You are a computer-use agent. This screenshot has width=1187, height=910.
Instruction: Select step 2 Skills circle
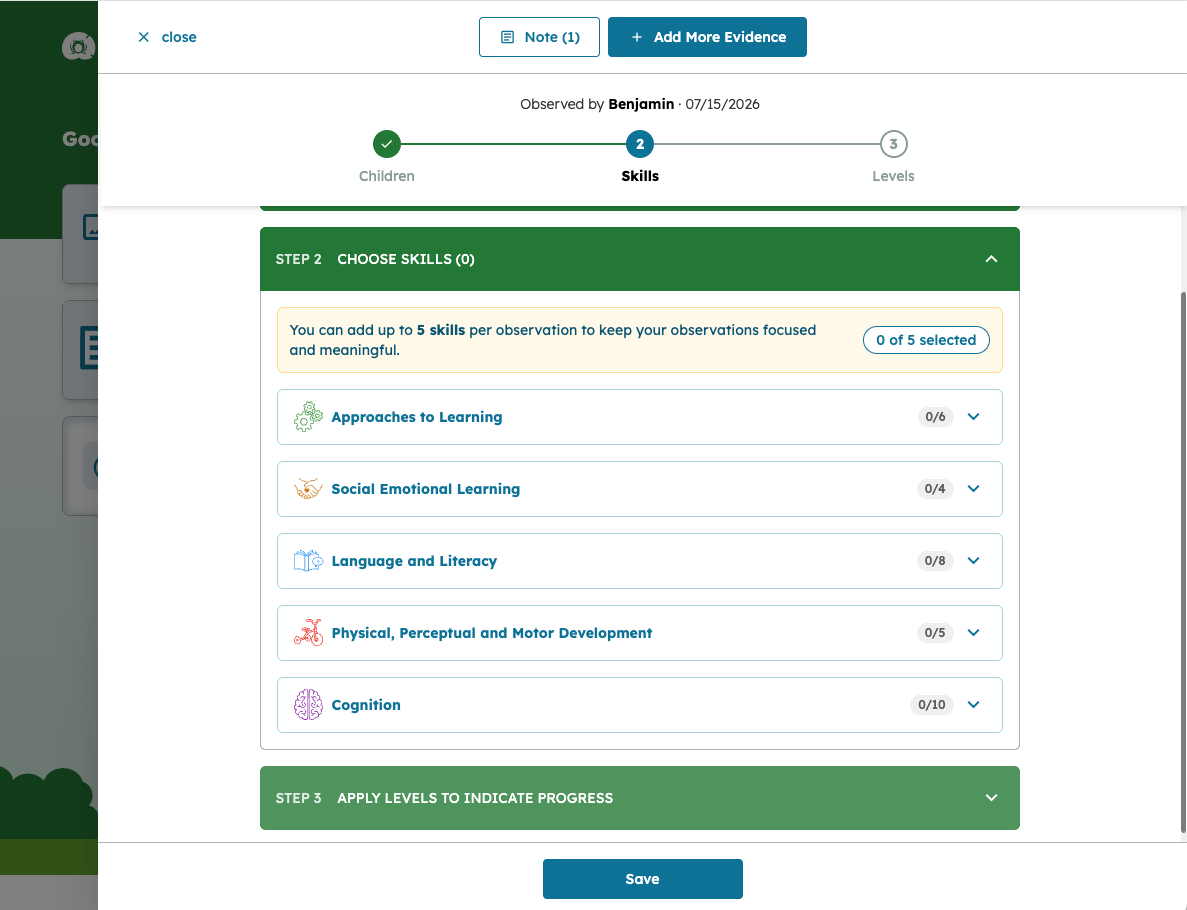click(x=640, y=144)
